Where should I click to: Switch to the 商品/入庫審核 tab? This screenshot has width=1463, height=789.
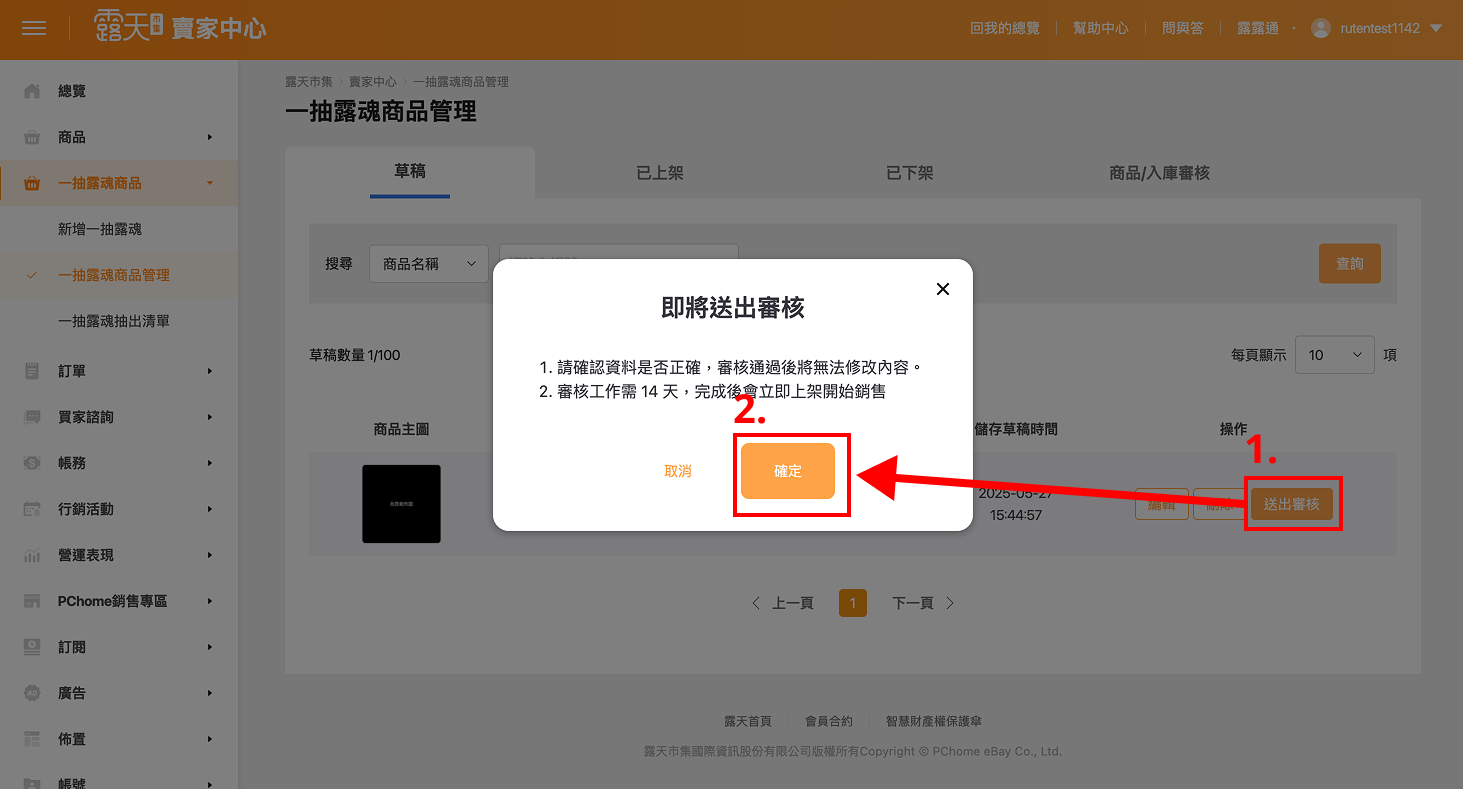(1159, 173)
